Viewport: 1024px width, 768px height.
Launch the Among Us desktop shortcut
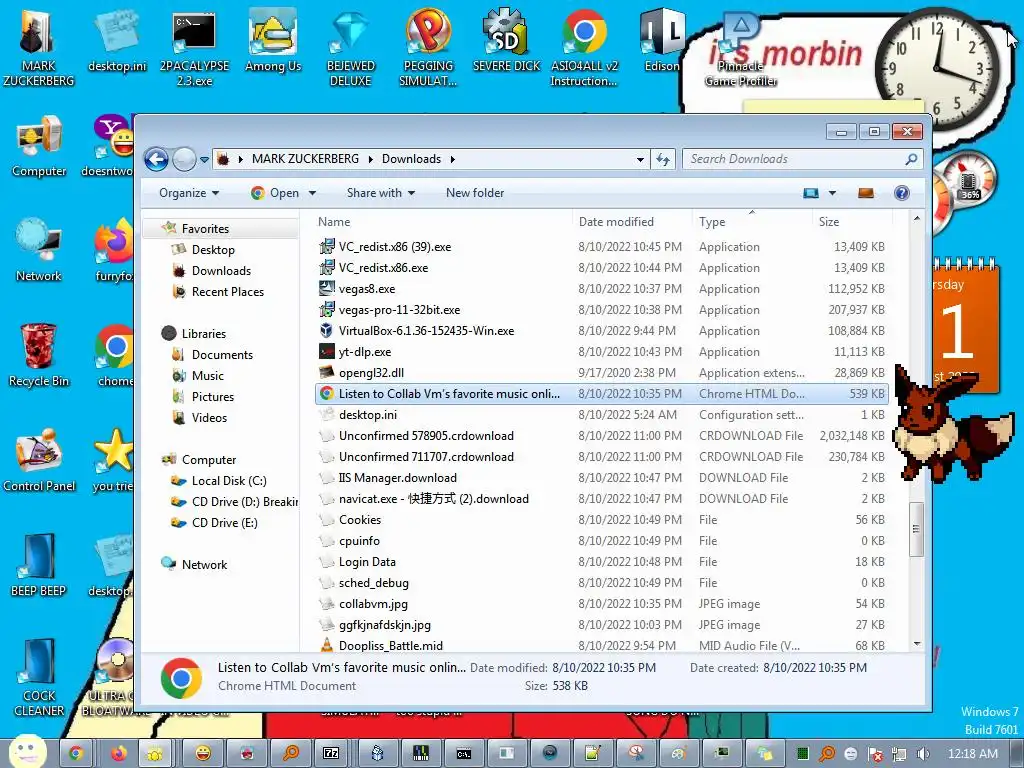272,40
